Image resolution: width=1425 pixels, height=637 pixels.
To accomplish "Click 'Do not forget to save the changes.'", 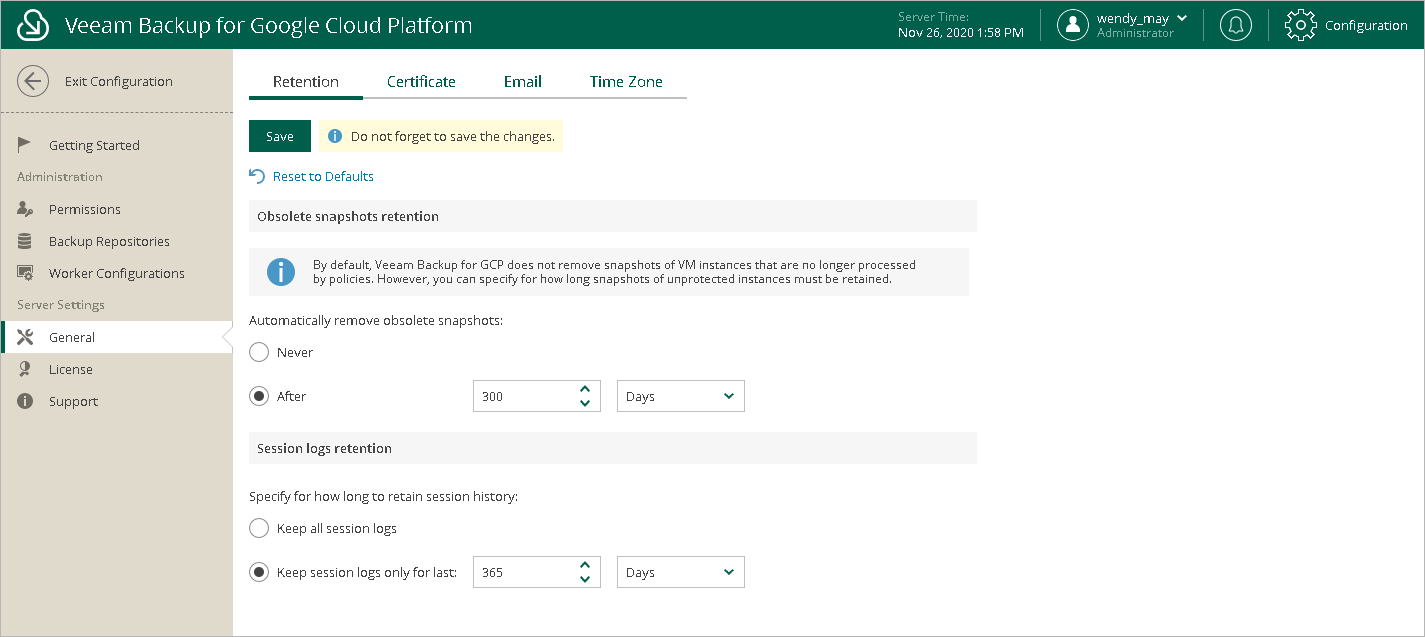I will point(453,136).
